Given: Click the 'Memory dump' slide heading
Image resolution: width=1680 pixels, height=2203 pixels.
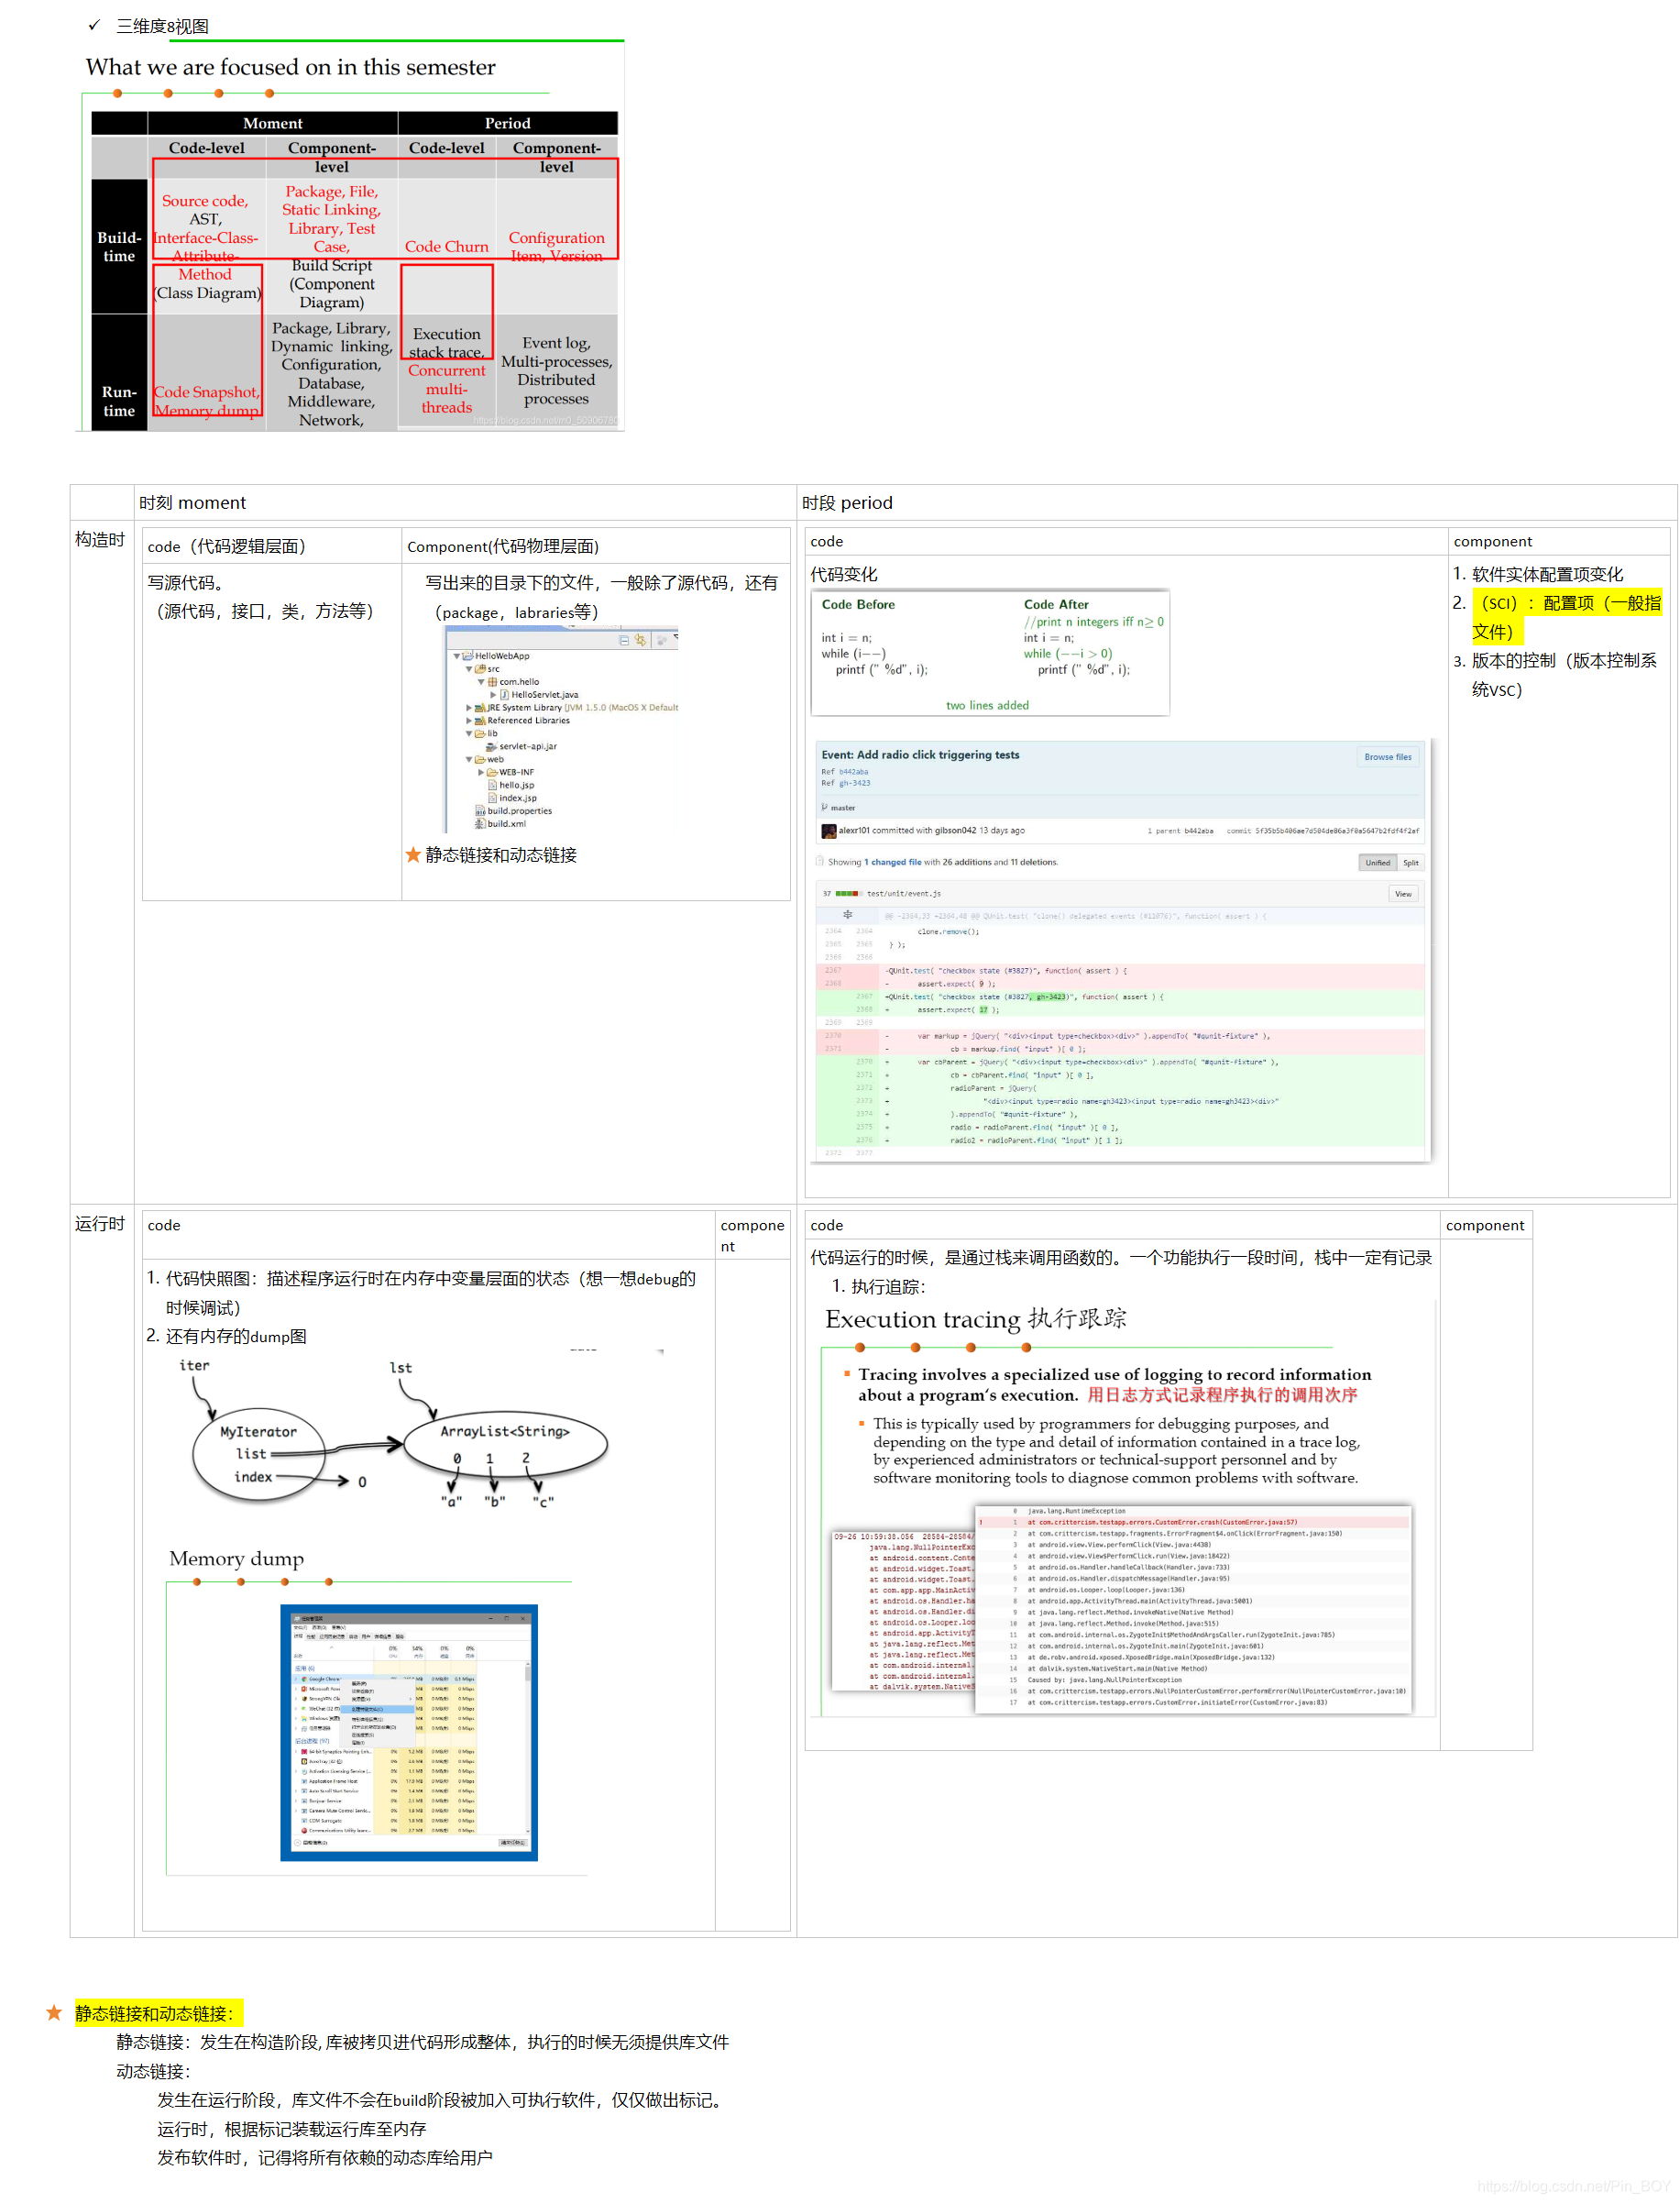Looking at the screenshot, I should pos(236,1558).
